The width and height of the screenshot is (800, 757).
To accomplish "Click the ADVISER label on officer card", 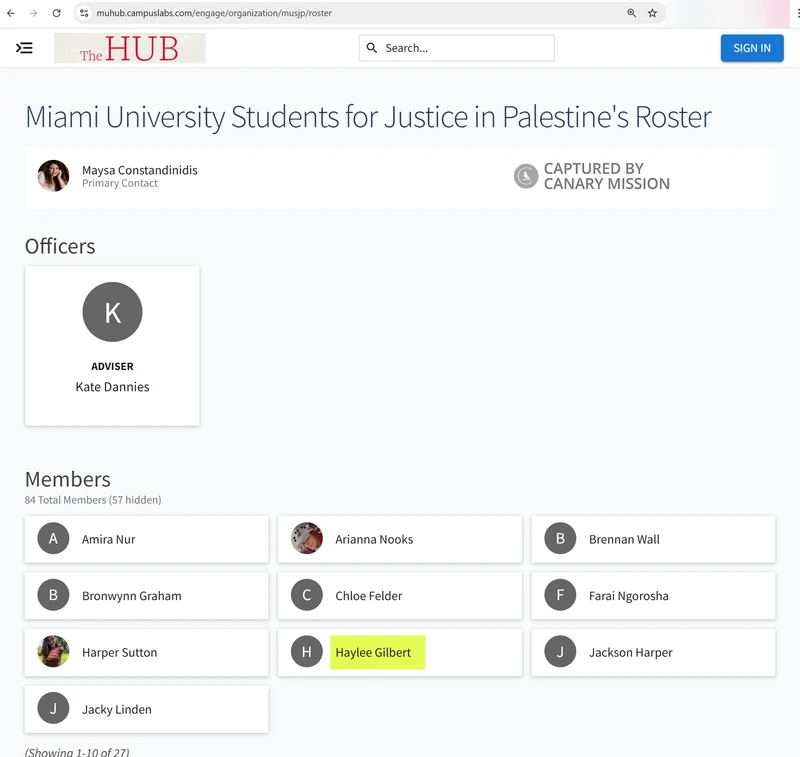I will (x=112, y=366).
